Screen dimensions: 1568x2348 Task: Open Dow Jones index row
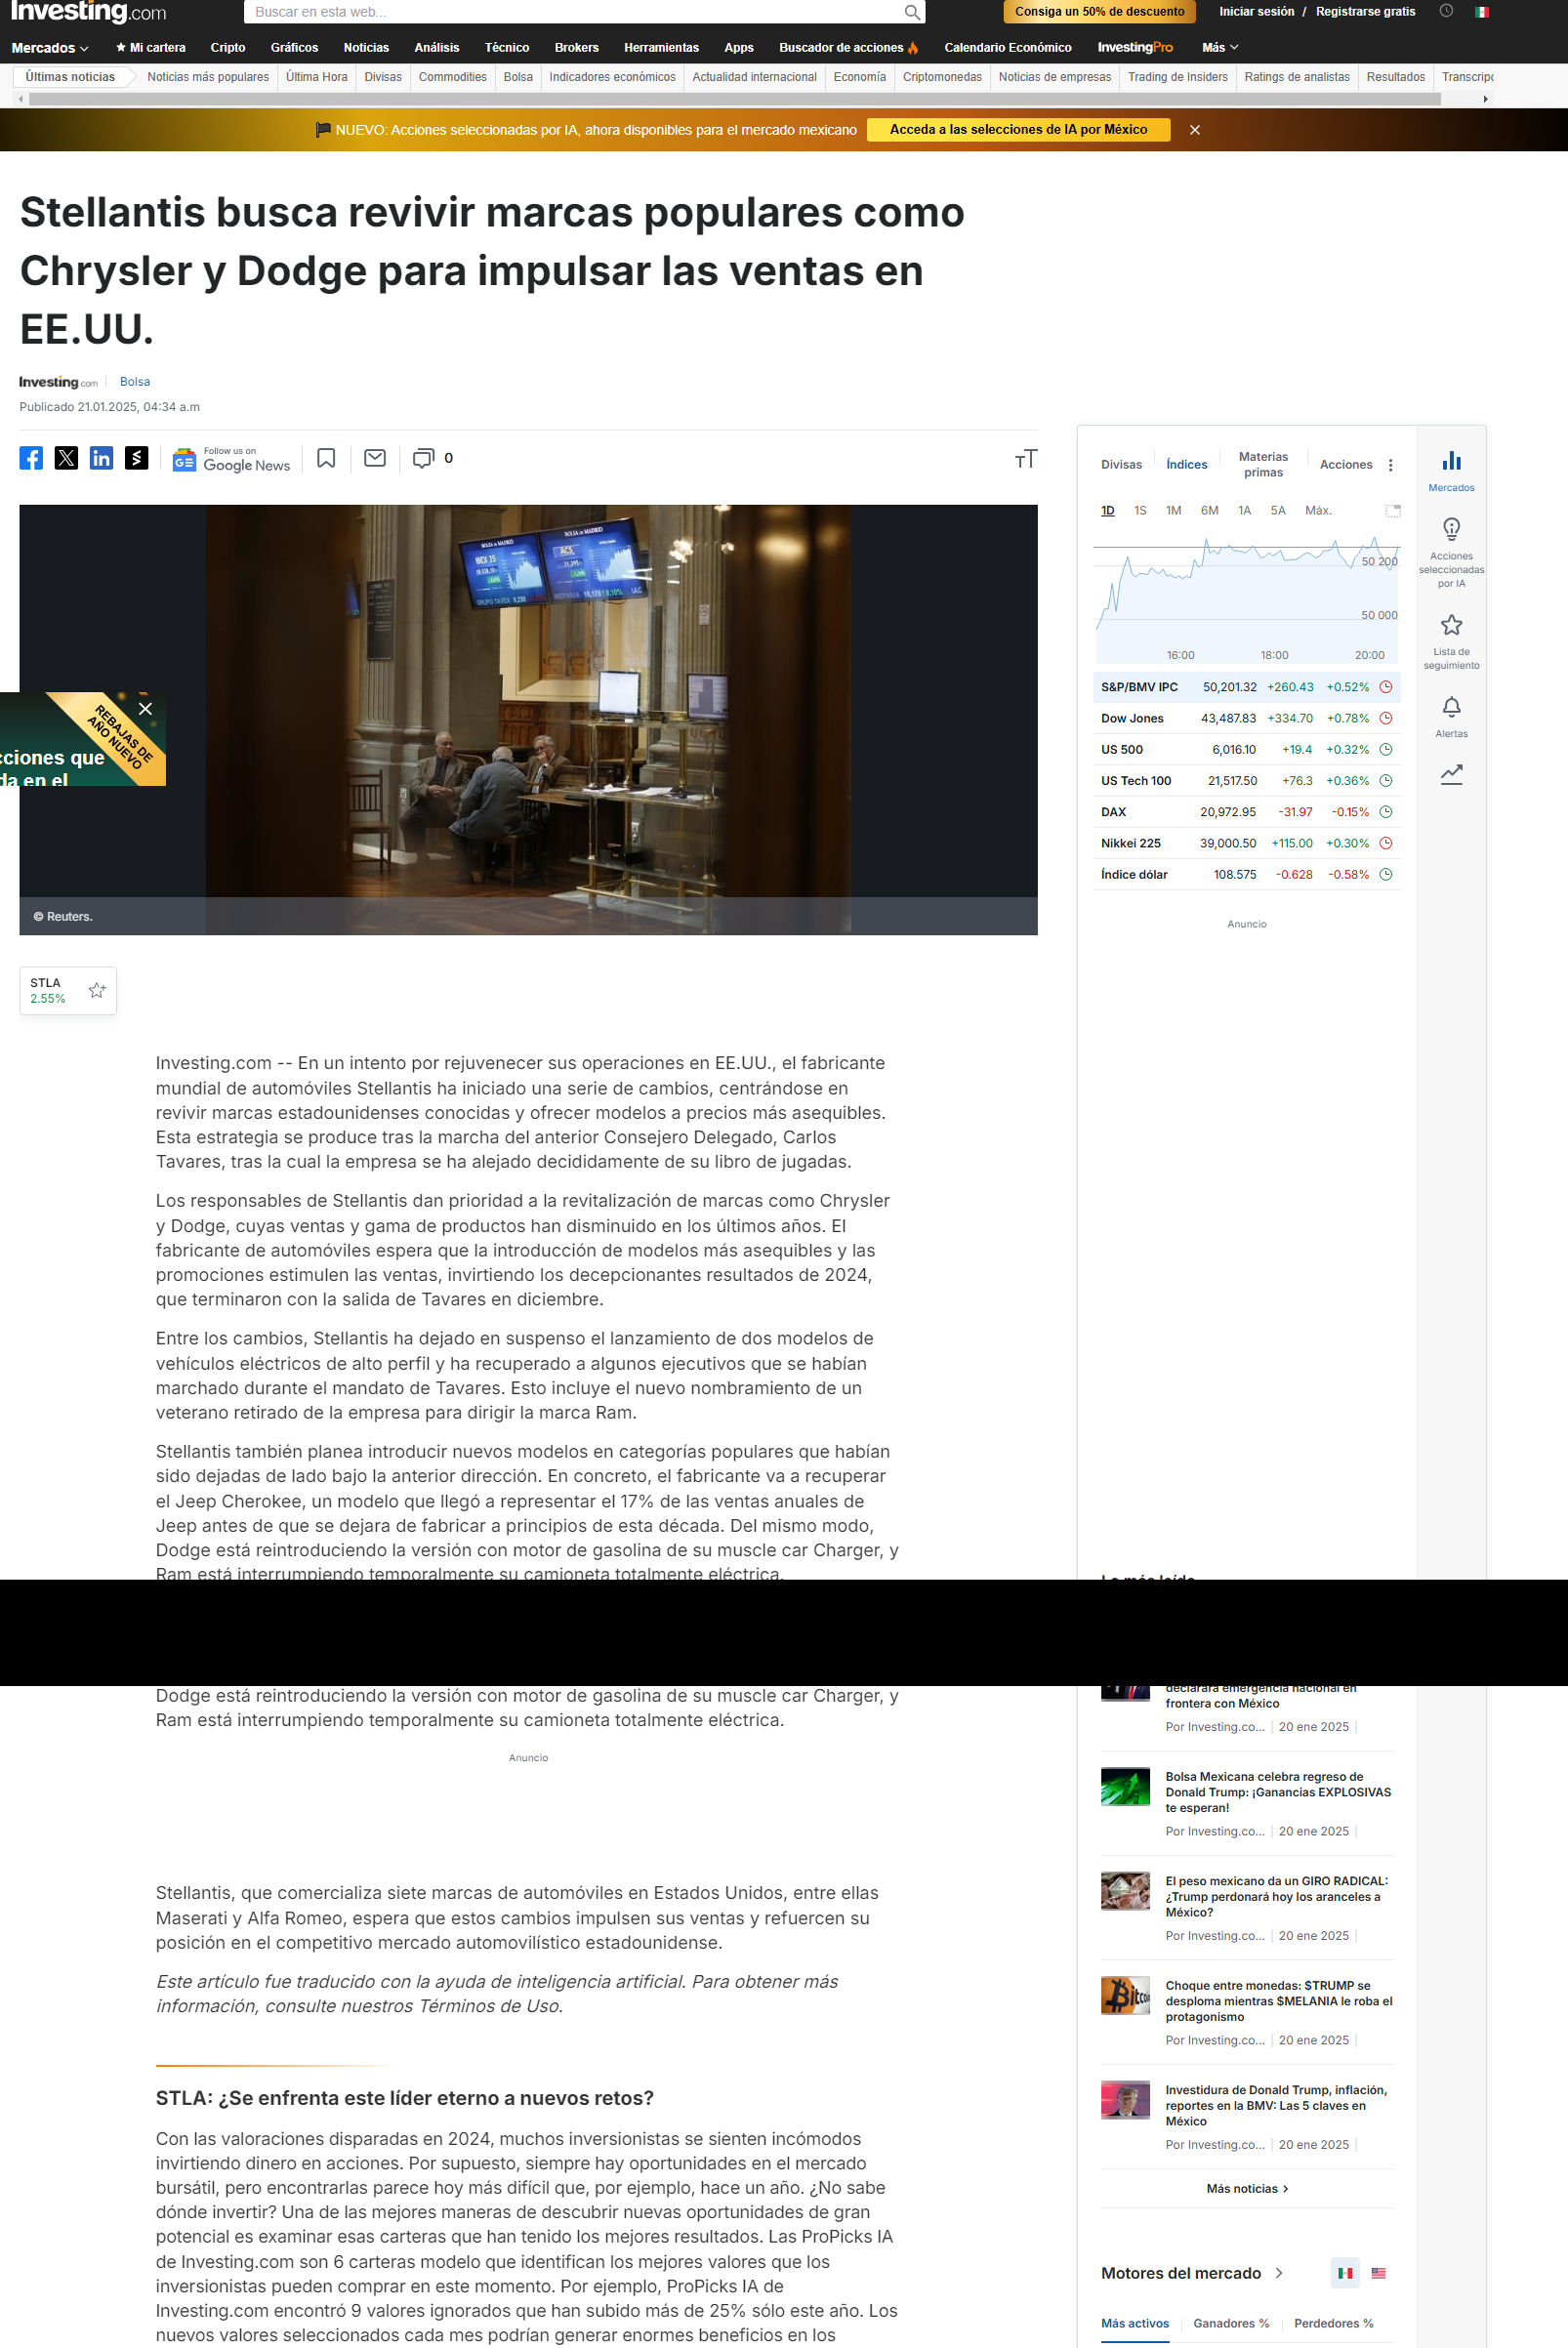[1246, 718]
